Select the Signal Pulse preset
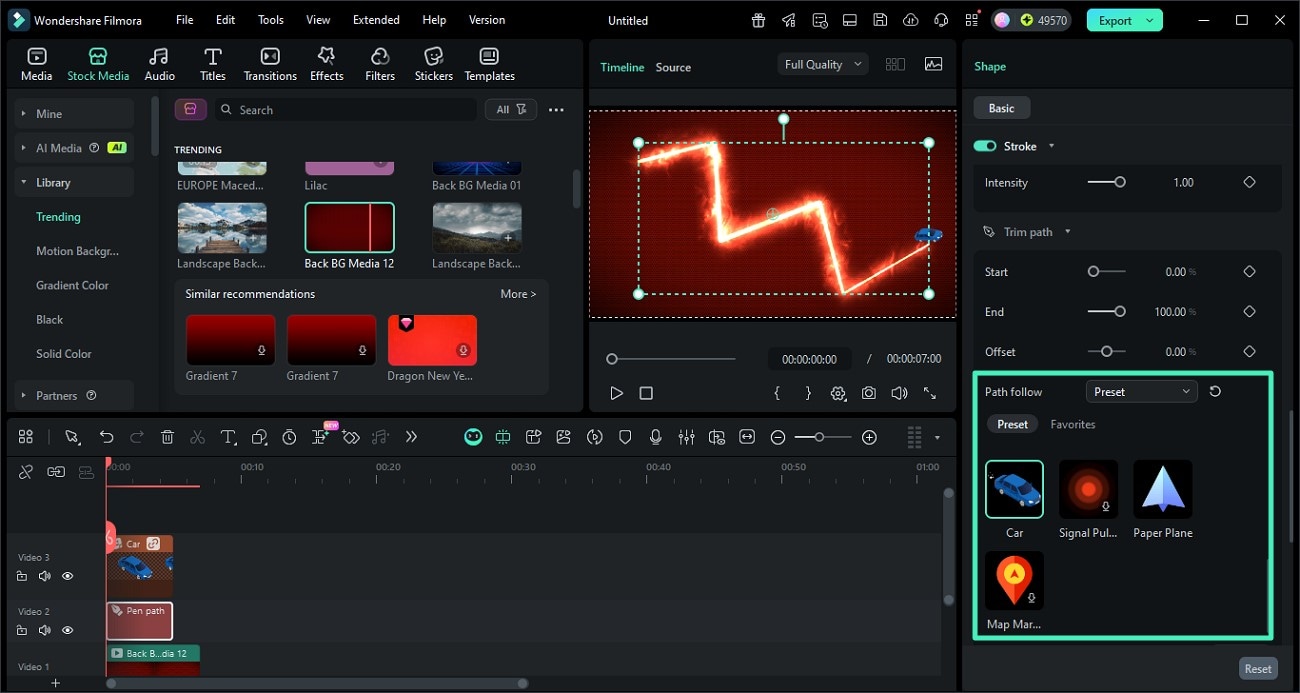The width and height of the screenshot is (1300, 693). 1088,489
